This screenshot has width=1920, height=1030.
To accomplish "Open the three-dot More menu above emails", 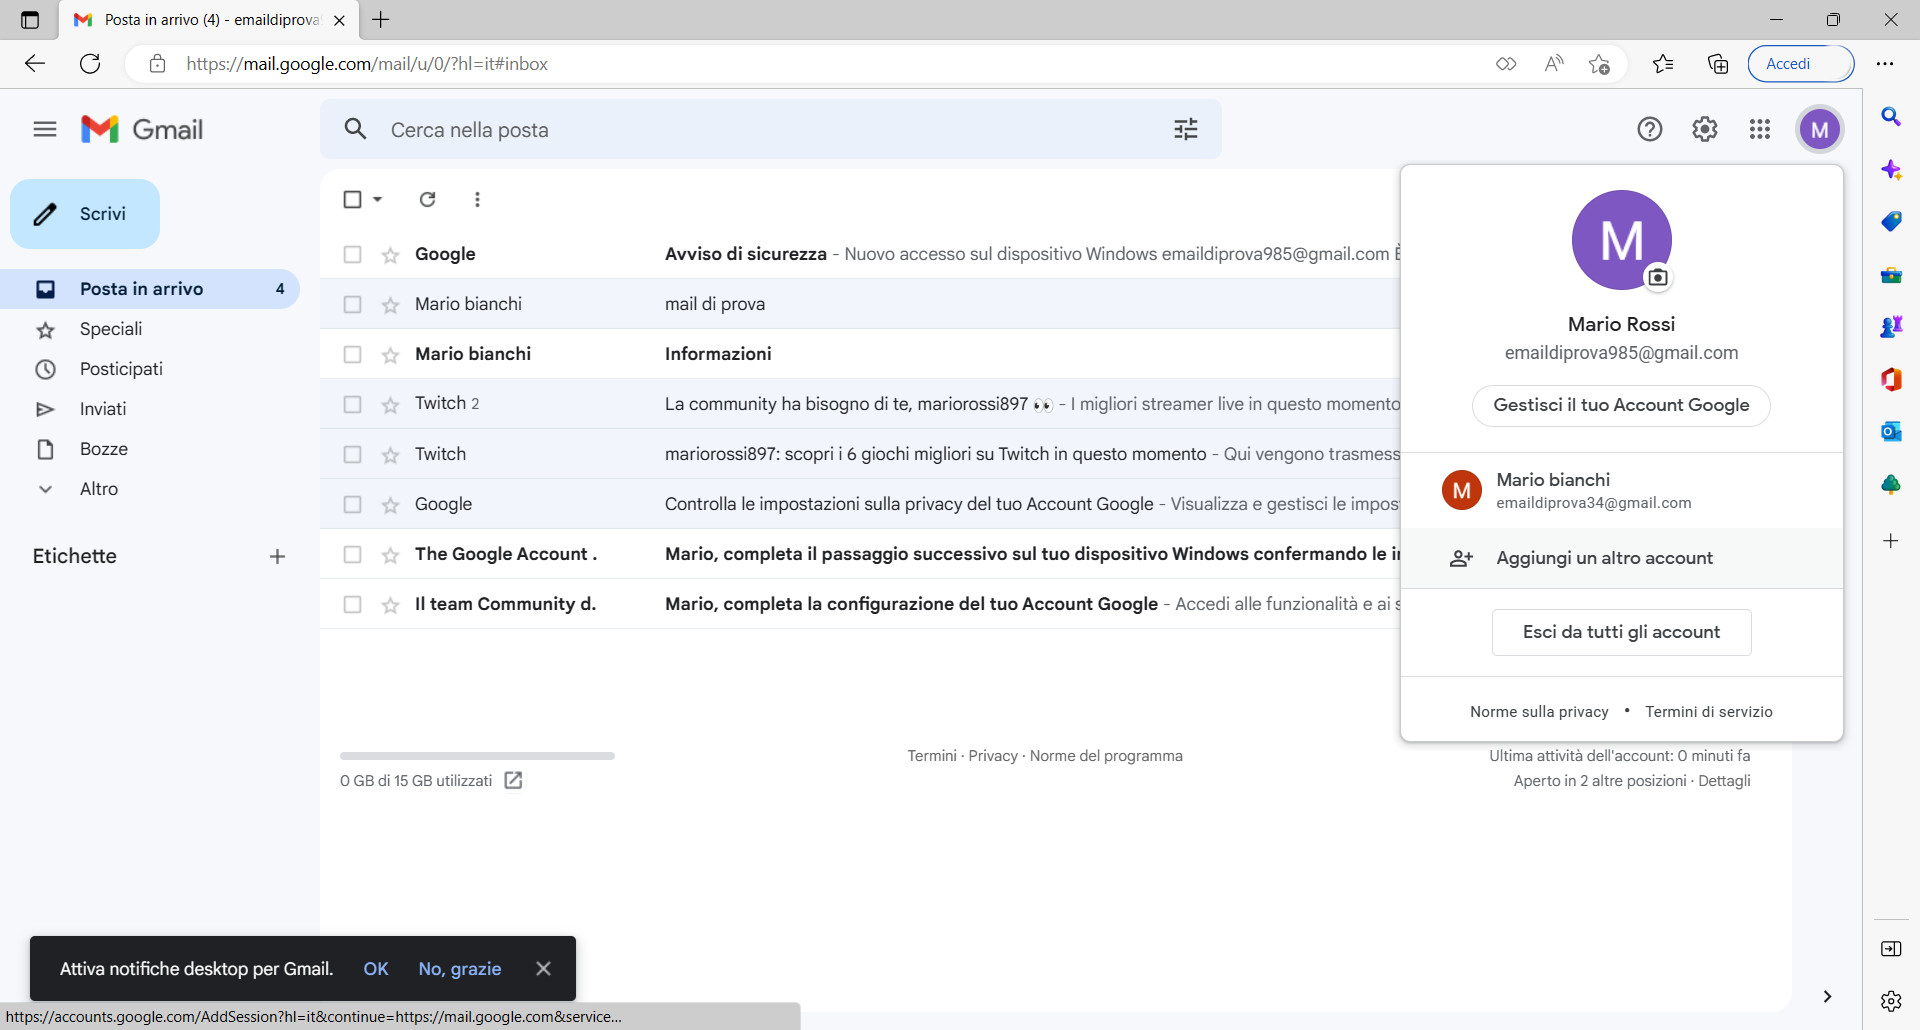I will [477, 199].
